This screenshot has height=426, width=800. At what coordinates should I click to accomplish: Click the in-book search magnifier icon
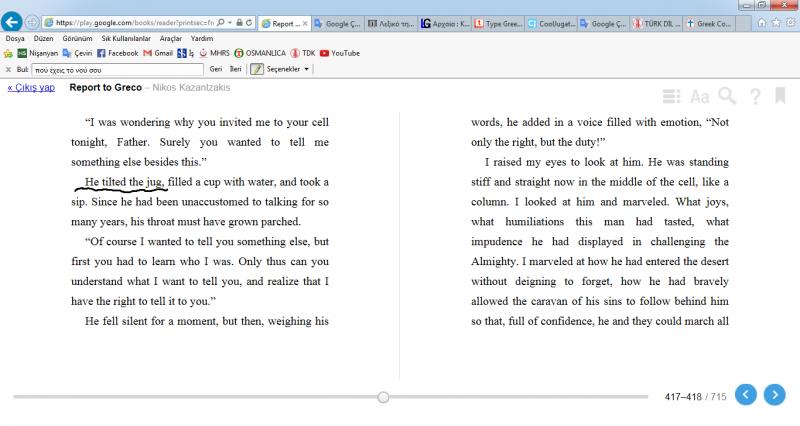coord(727,95)
